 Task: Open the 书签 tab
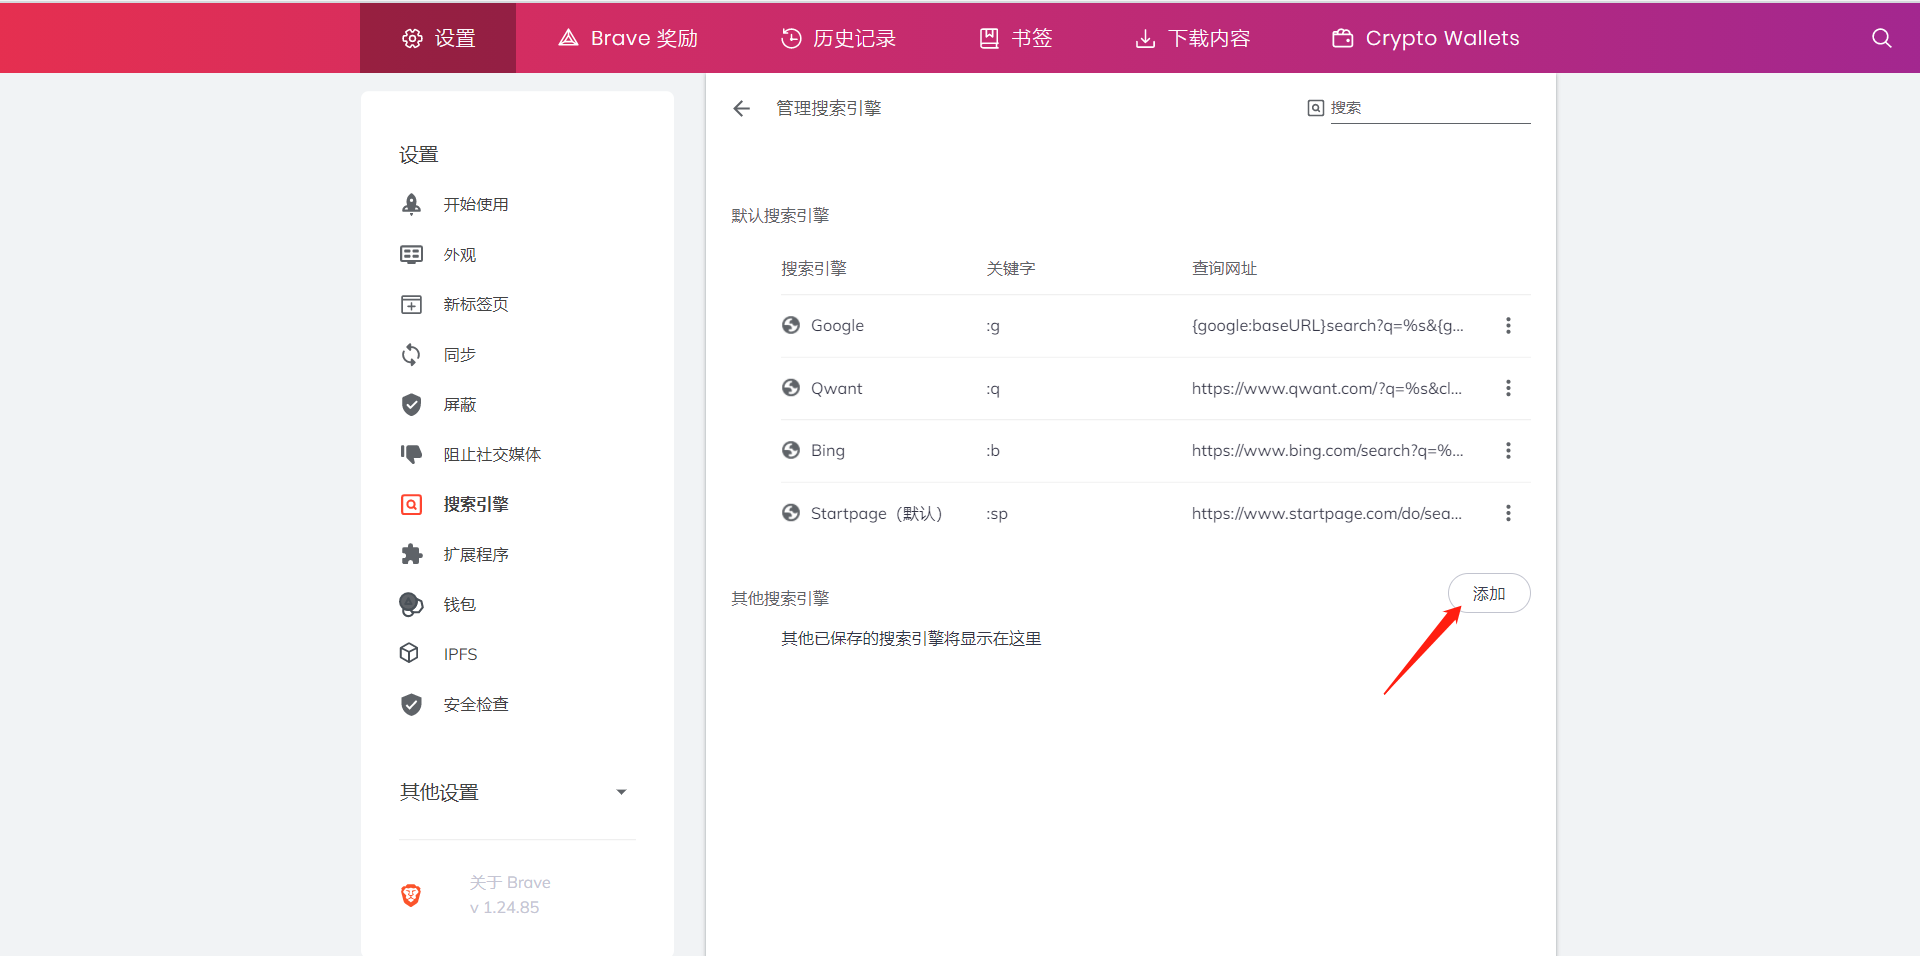[x=1015, y=38]
